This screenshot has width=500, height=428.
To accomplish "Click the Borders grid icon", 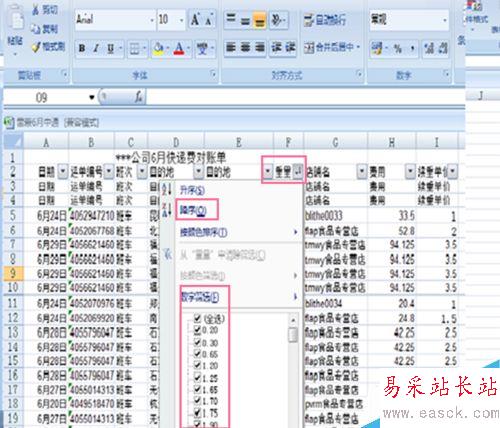I will pyautogui.click(x=134, y=49).
